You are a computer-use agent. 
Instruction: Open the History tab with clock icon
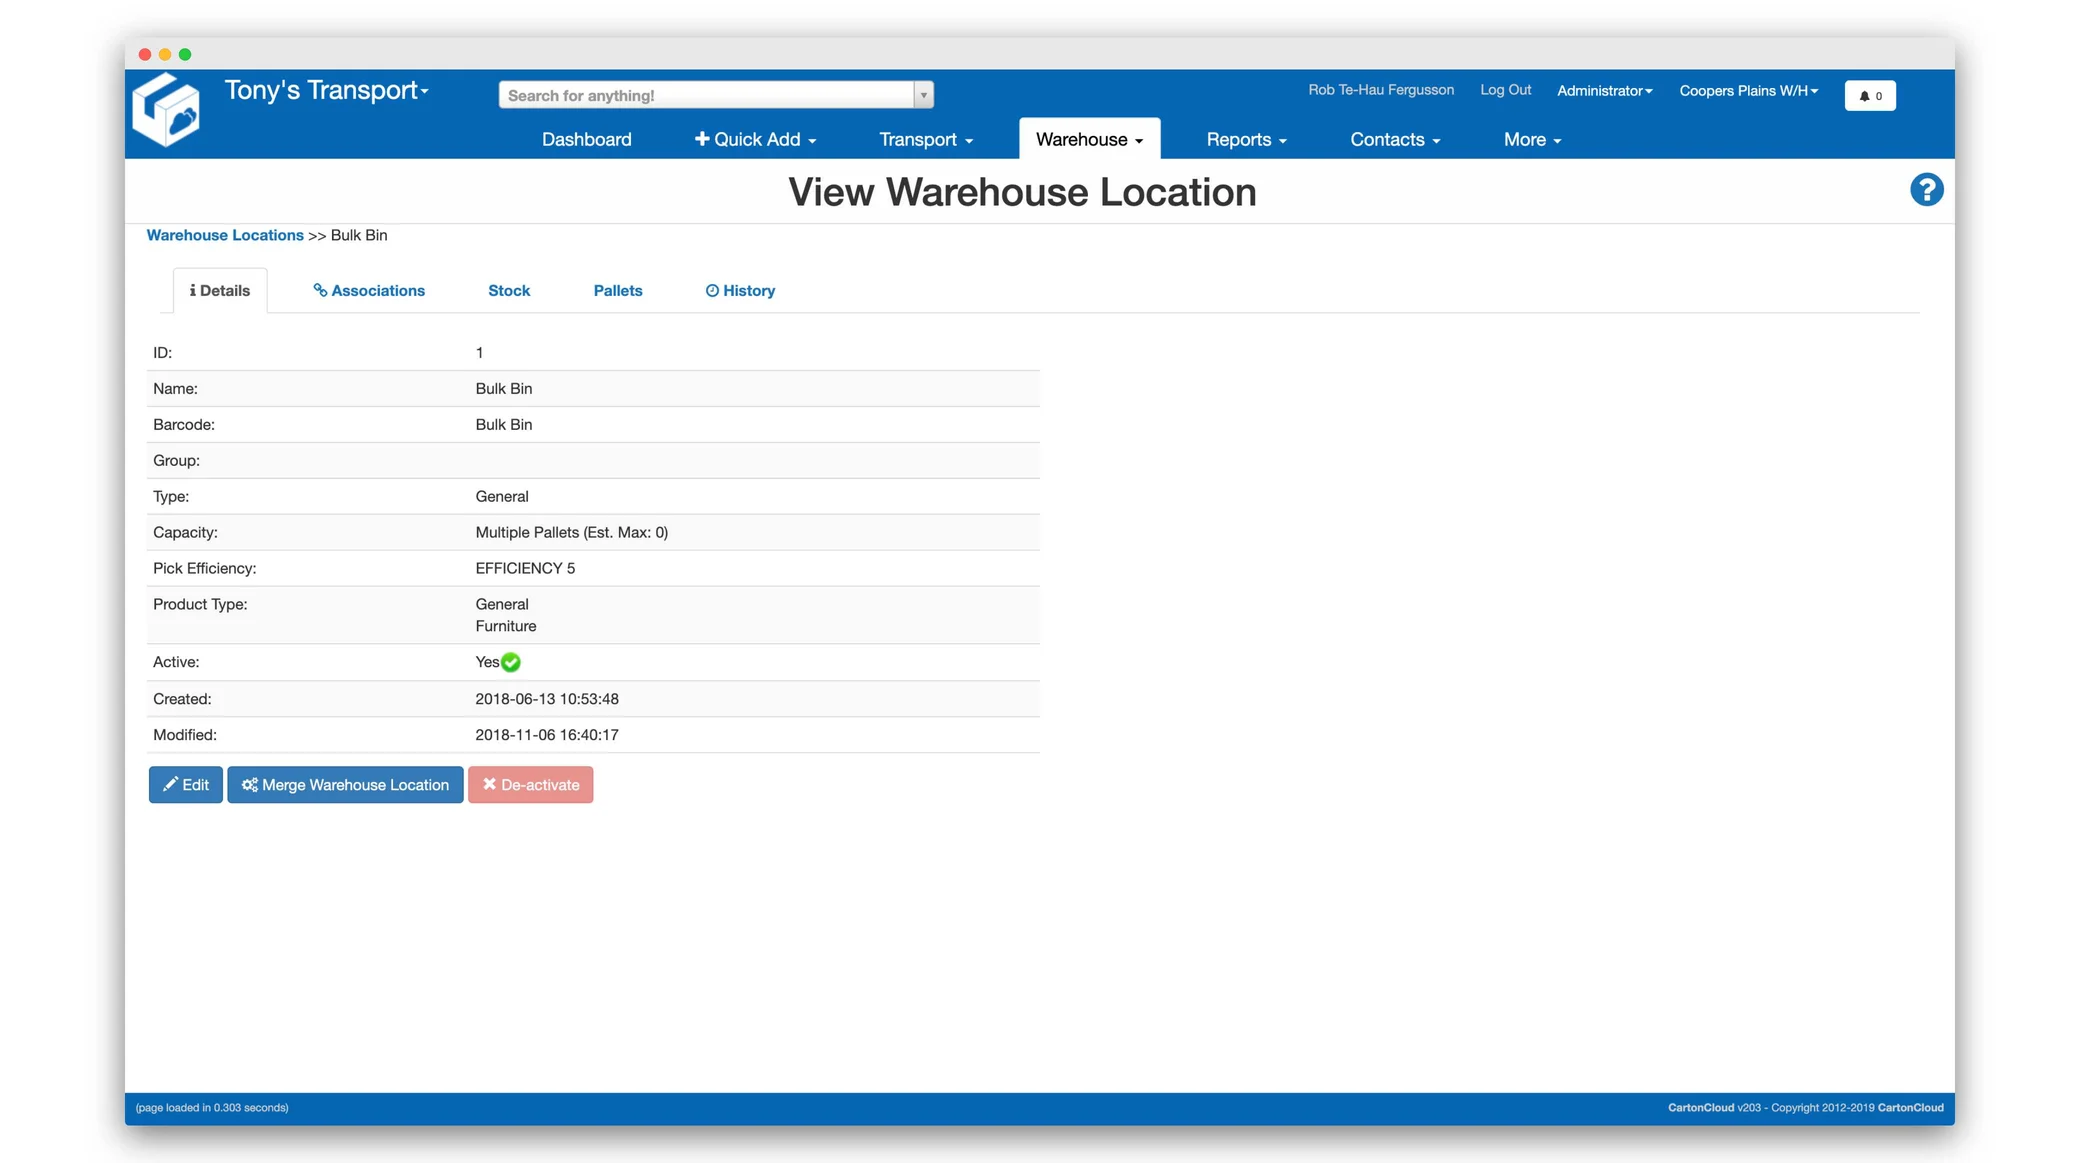(x=740, y=291)
